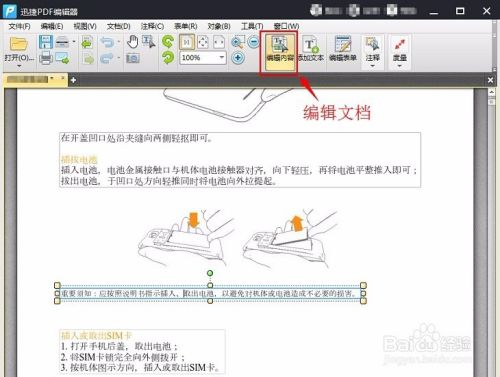
Task: Click the vertical scrollbar up arrow
Action: (x=491, y=91)
